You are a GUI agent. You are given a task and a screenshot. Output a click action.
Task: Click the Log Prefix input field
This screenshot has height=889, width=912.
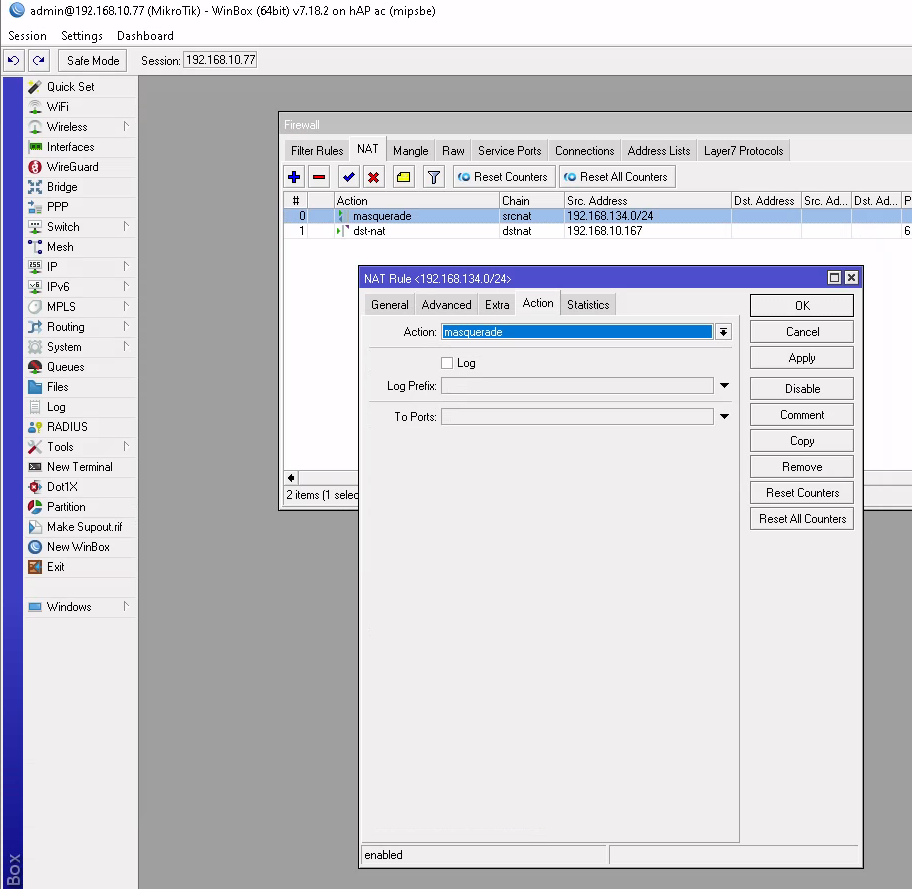pos(577,386)
